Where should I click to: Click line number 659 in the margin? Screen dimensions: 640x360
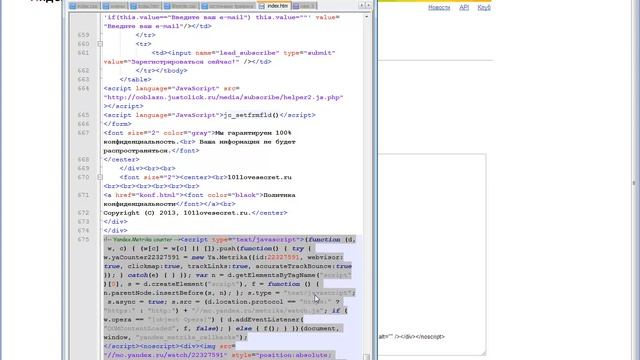[83, 35]
